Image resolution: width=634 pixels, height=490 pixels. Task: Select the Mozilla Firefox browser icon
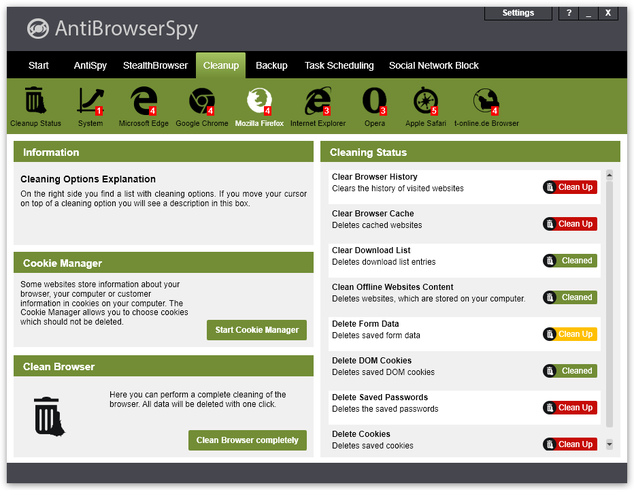(x=259, y=101)
